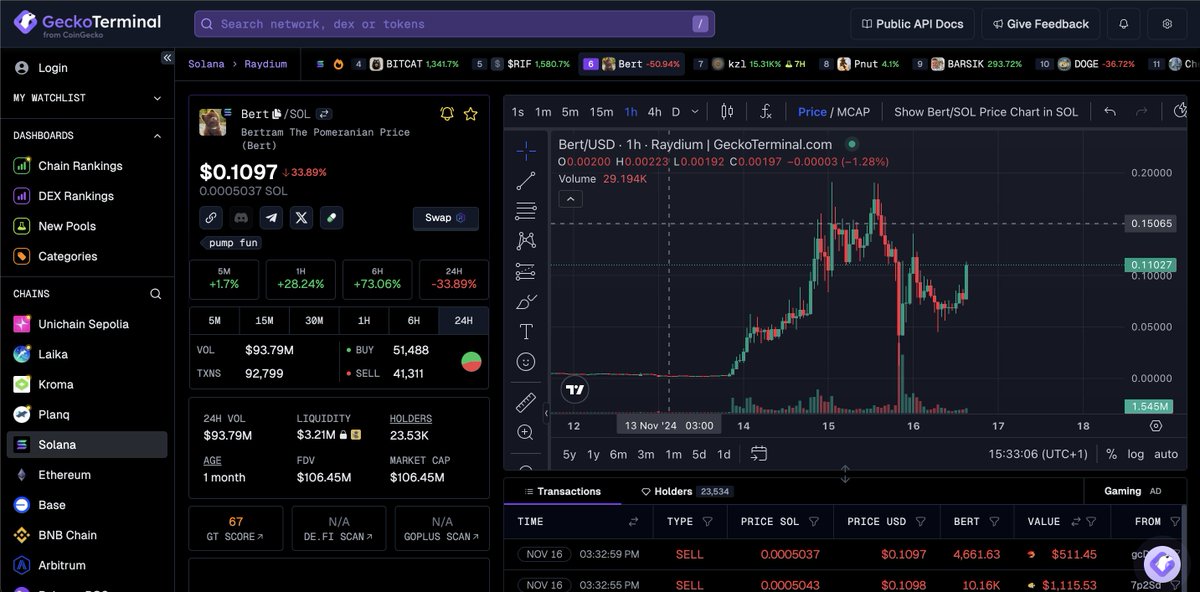Viewport: 1200px width, 592px height.
Task: Filter transactions by Price SOL
Action: click(x=813, y=521)
